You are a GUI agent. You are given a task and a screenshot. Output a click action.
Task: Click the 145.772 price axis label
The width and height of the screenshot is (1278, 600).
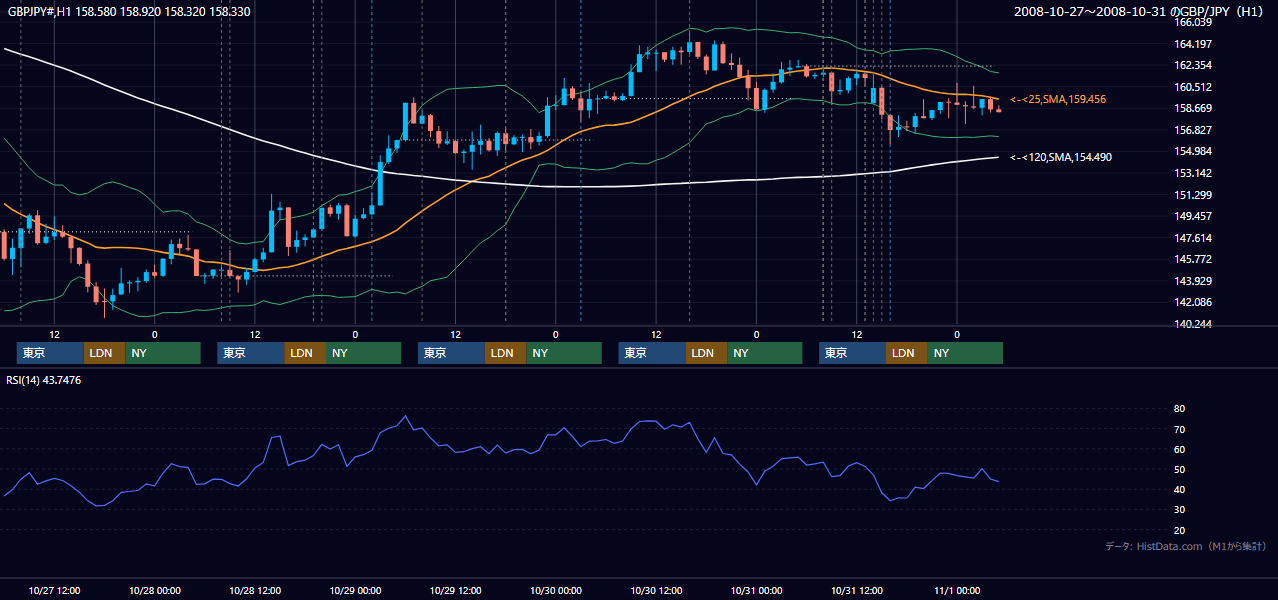[1193, 259]
